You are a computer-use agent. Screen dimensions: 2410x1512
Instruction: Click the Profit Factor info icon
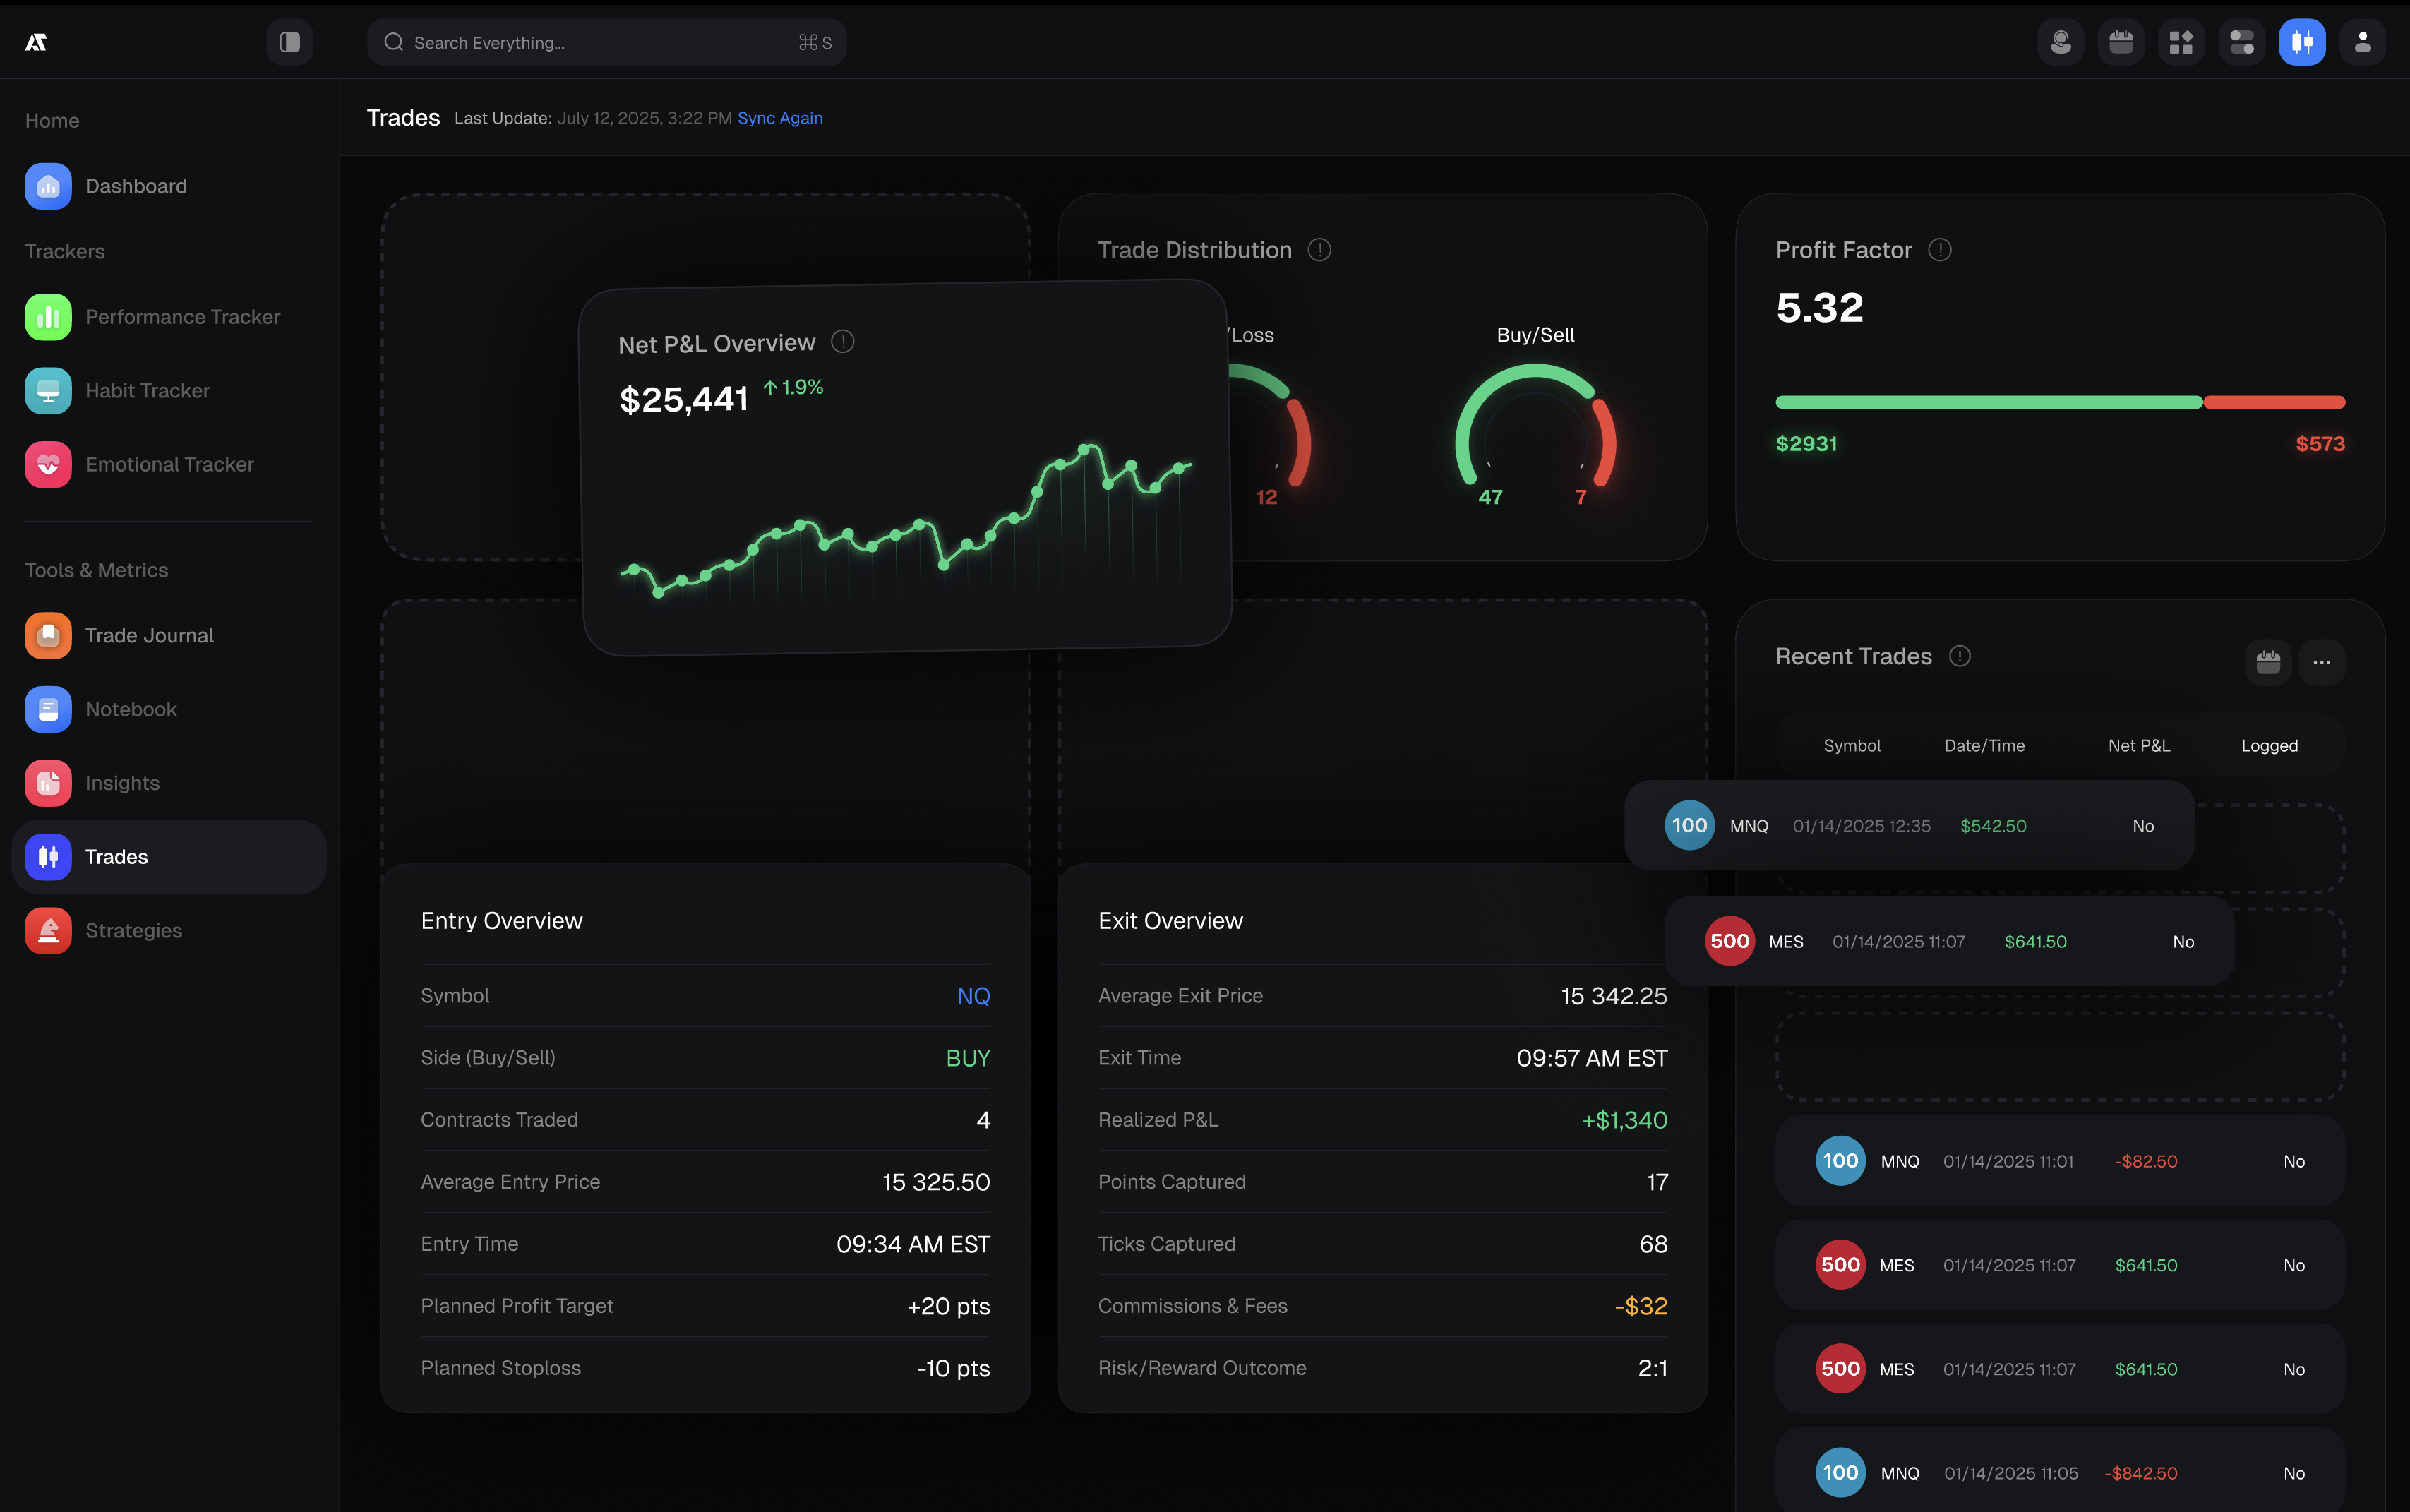1939,250
